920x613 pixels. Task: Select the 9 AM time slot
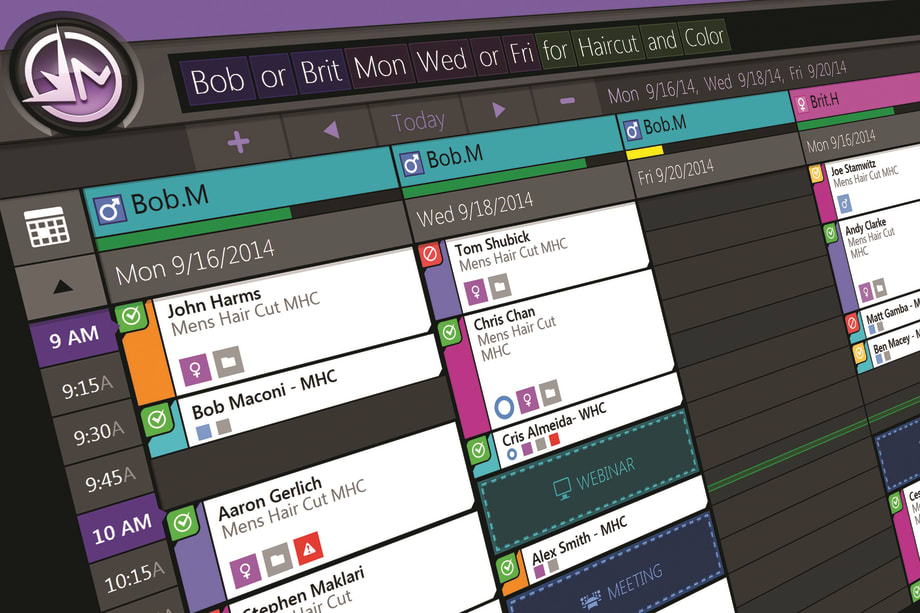pos(74,338)
